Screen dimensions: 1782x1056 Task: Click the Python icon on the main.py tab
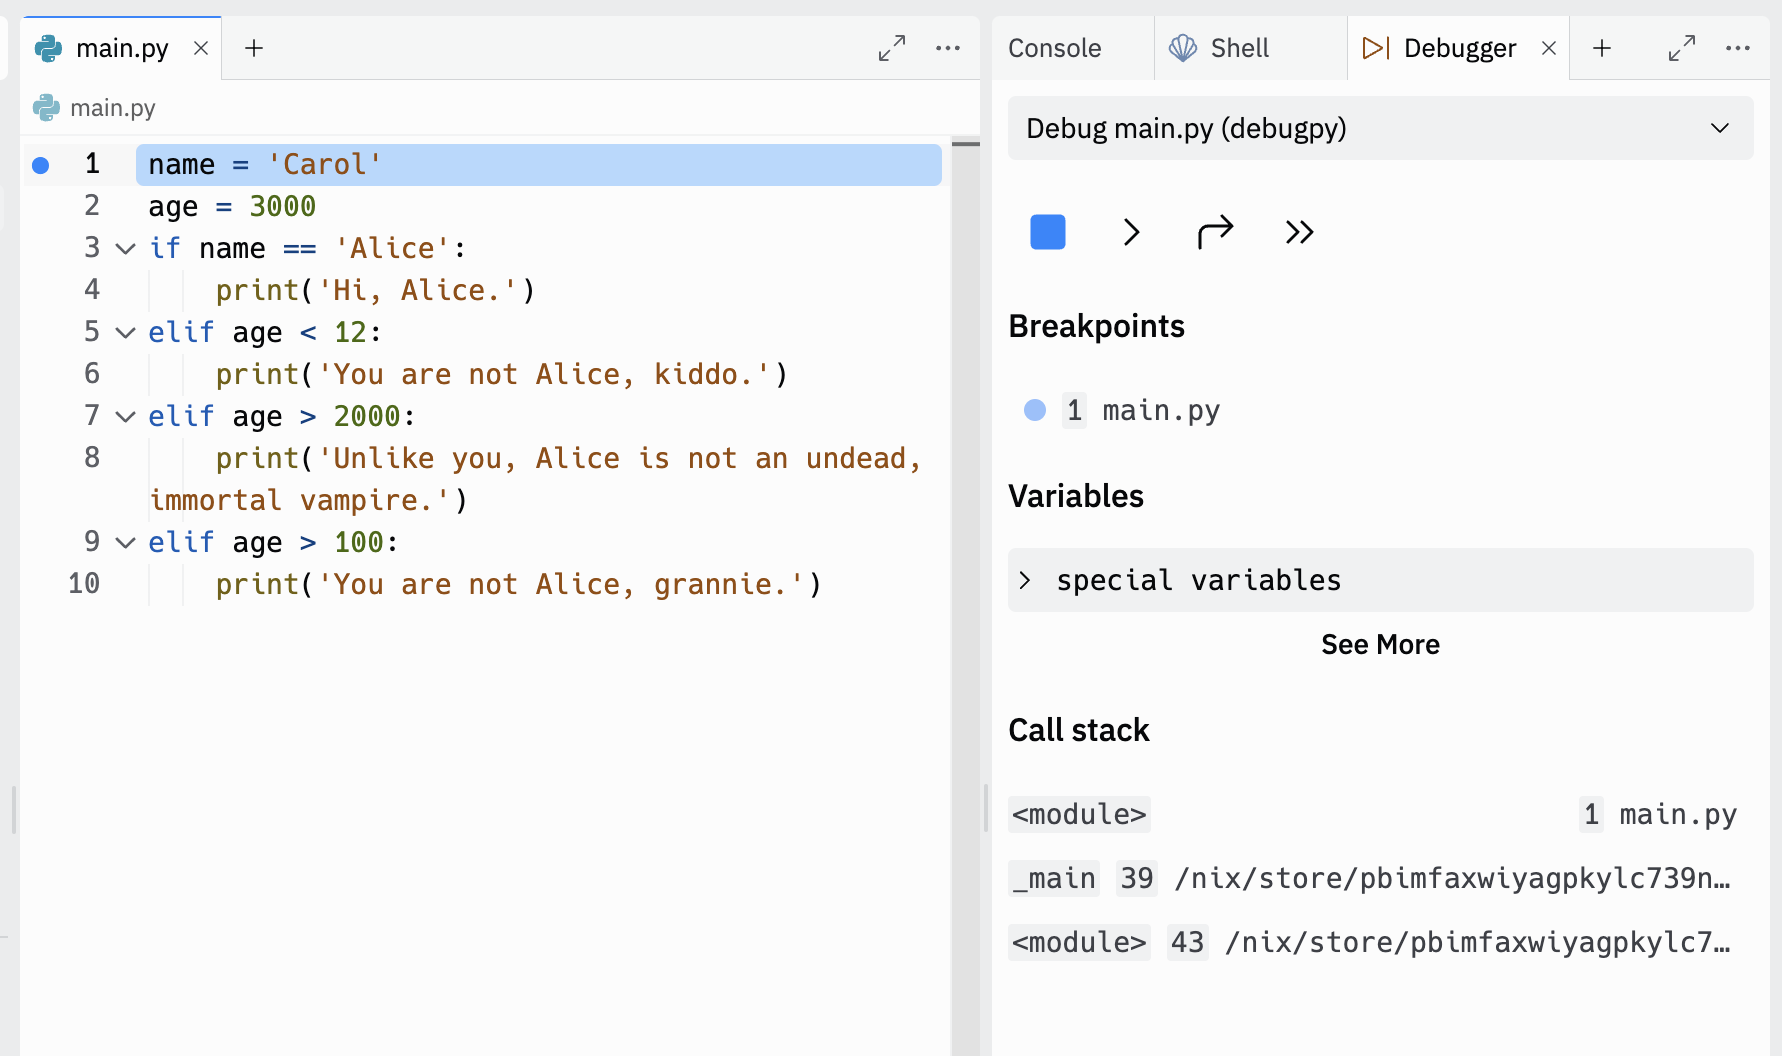[48, 48]
